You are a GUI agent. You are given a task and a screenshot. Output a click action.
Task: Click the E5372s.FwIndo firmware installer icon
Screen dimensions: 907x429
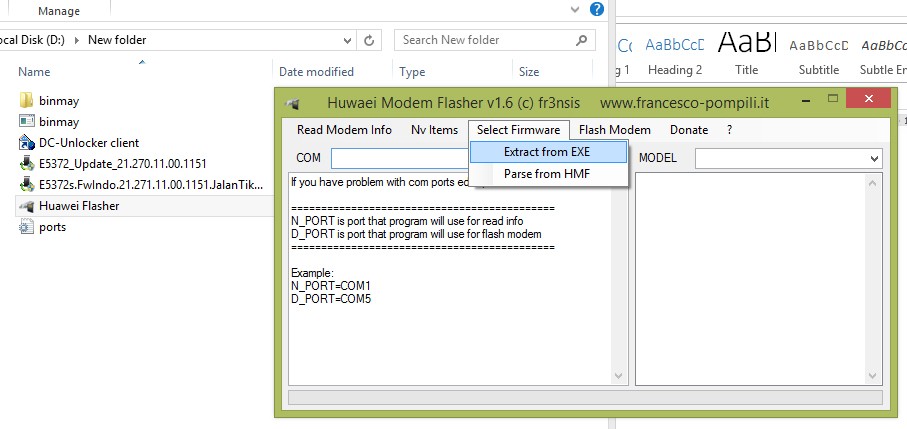click(26, 184)
